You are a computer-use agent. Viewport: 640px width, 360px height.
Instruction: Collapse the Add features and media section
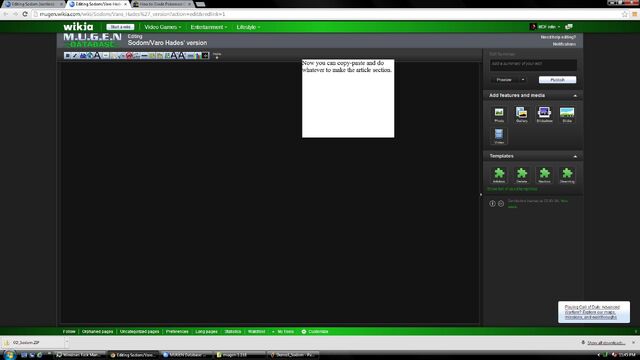575,96
